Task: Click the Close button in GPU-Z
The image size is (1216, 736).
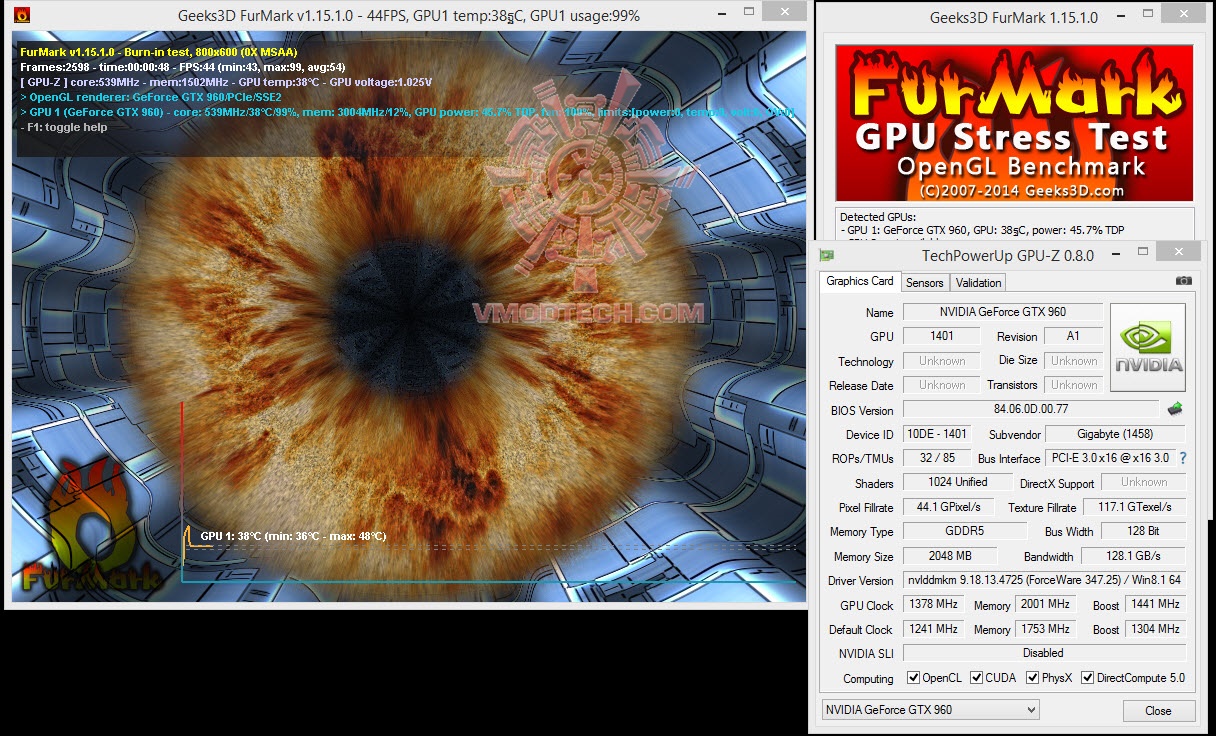Action: tap(1158, 711)
